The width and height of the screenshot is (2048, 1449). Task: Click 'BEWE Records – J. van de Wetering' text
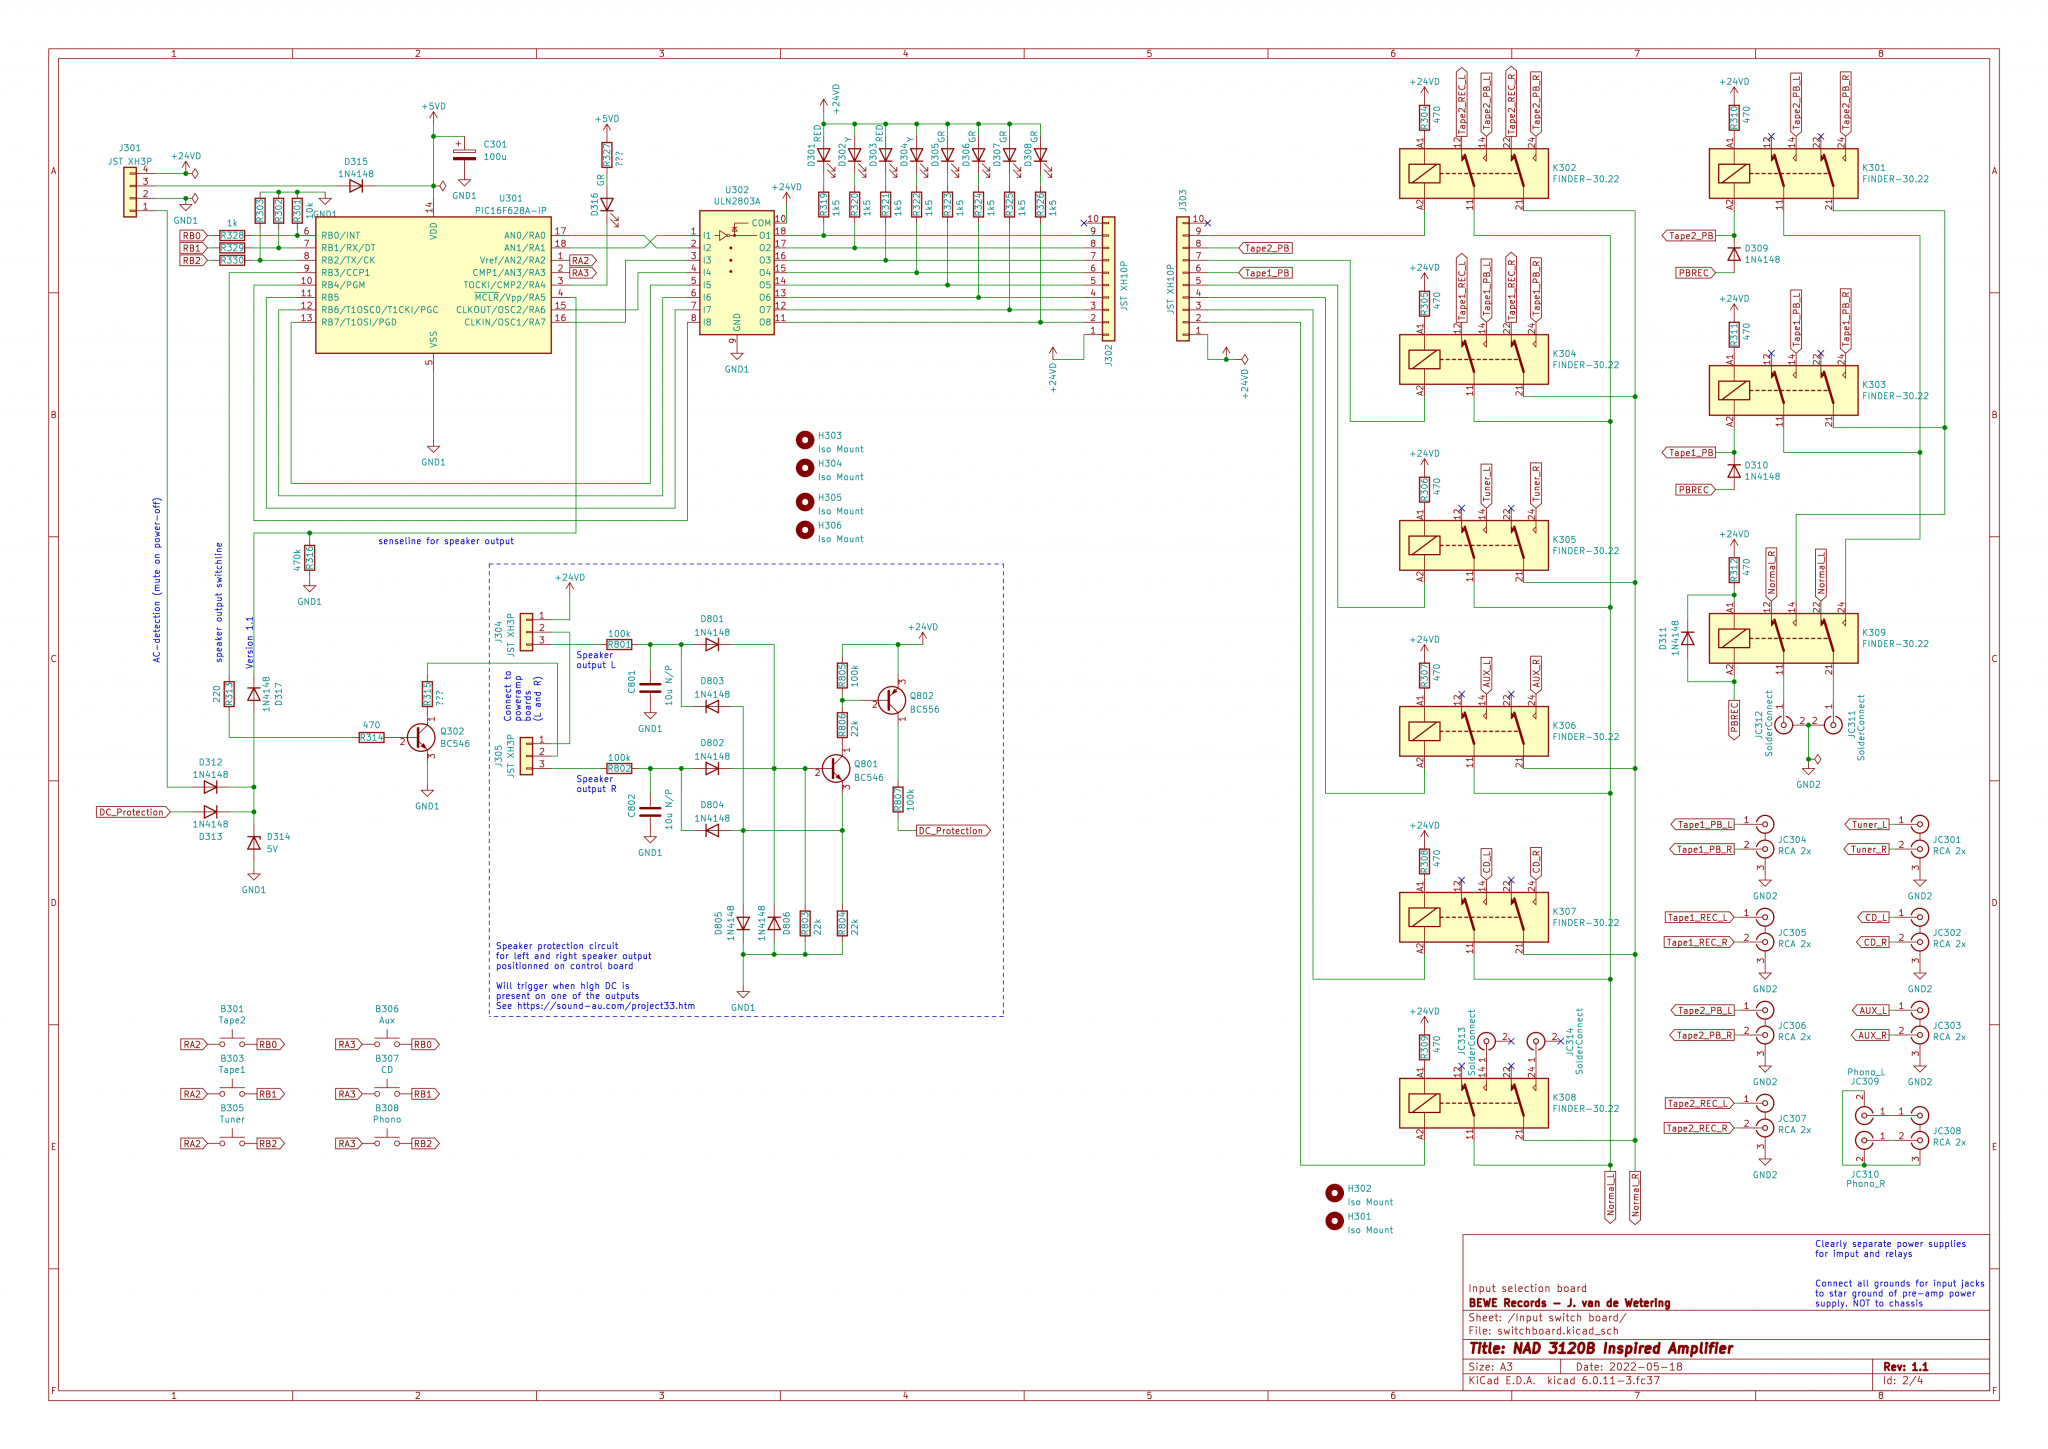coord(1569,1303)
